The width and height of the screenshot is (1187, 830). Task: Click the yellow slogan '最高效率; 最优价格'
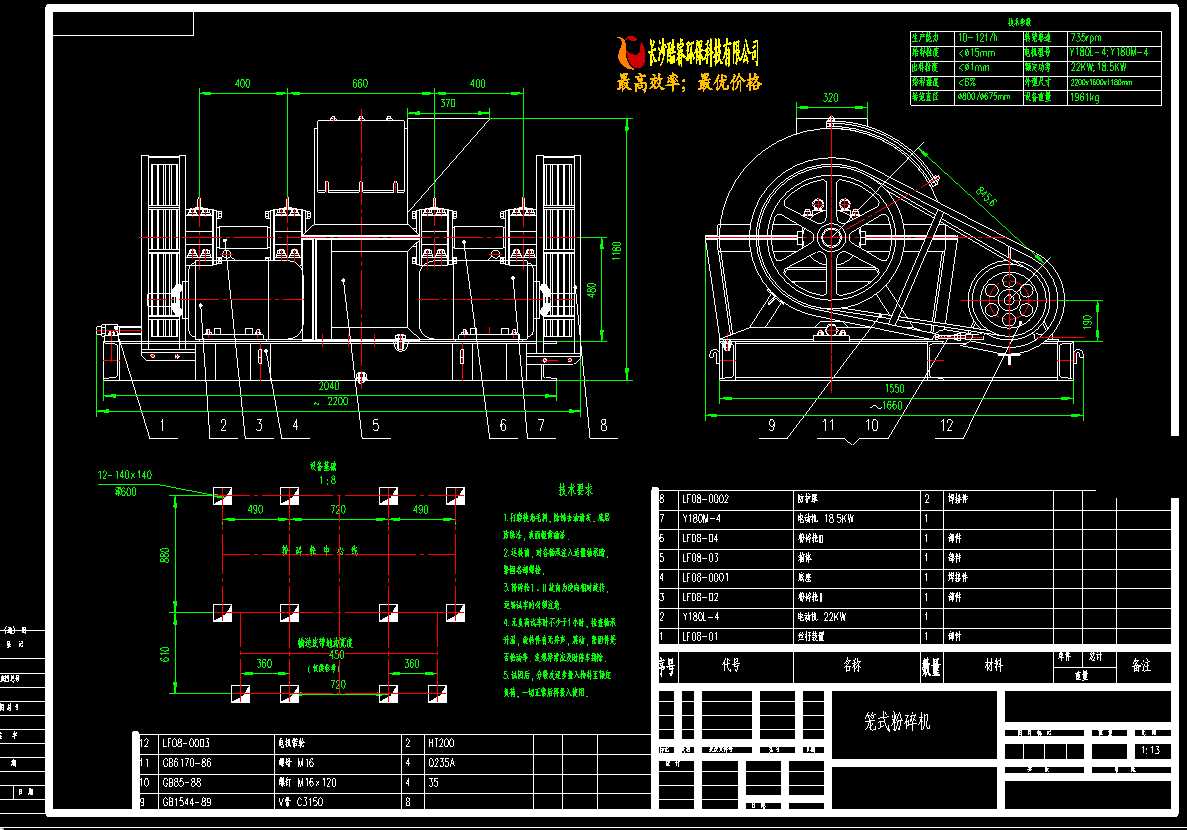point(689,82)
